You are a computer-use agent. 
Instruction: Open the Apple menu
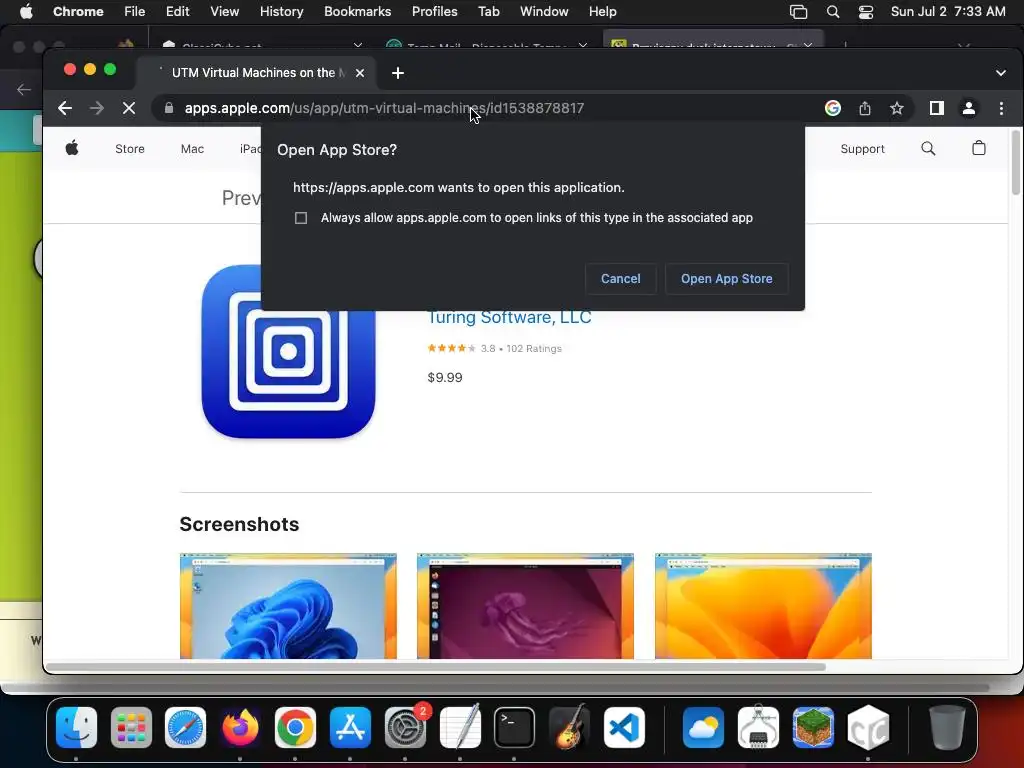point(26,12)
